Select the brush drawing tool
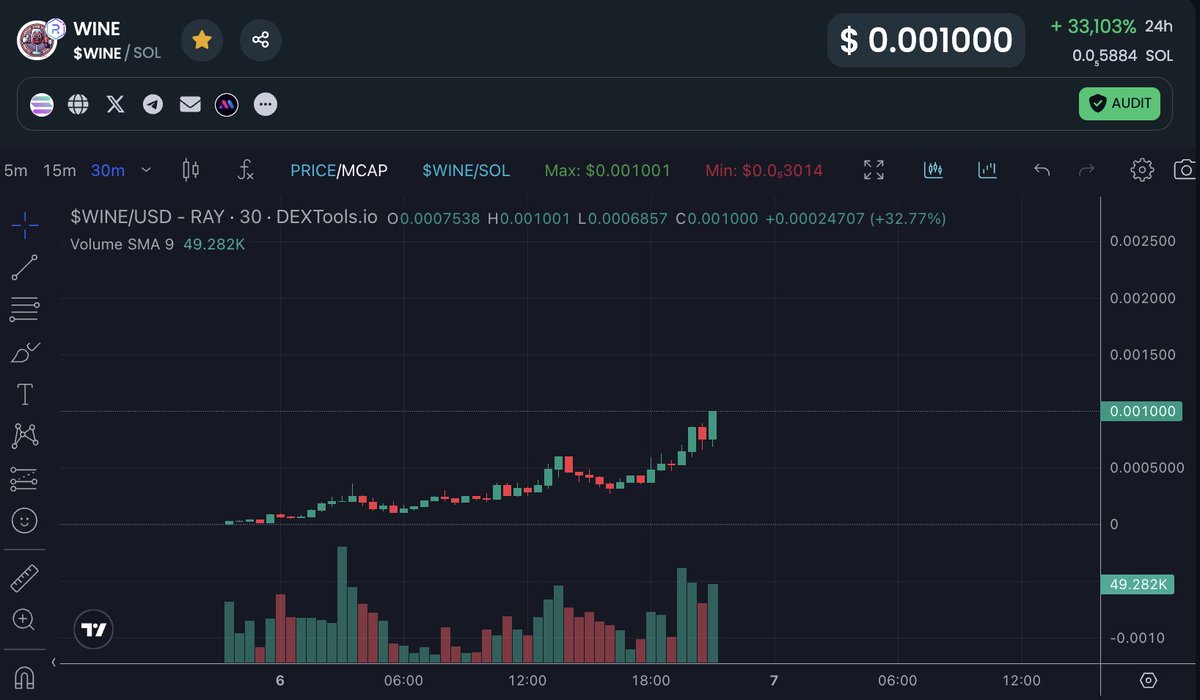Image resolution: width=1200 pixels, height=700 pixels. (x=25, y=351)
